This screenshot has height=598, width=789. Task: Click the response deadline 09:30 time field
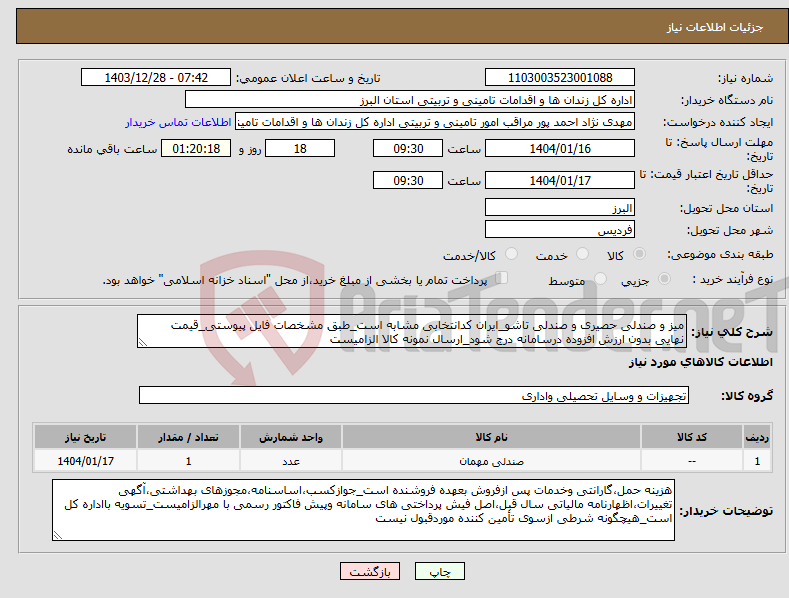coord(408,148)
